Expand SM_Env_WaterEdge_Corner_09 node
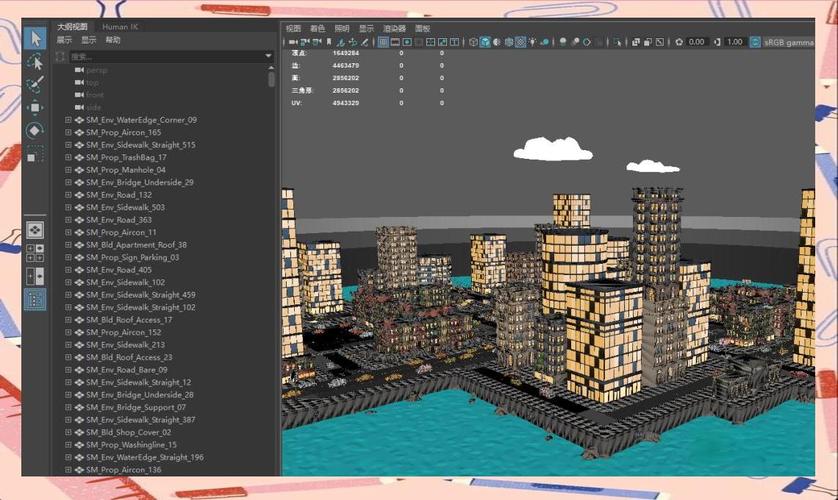Image resolution: width=838 pixels, height=500 pixels. tap(68, 120)
